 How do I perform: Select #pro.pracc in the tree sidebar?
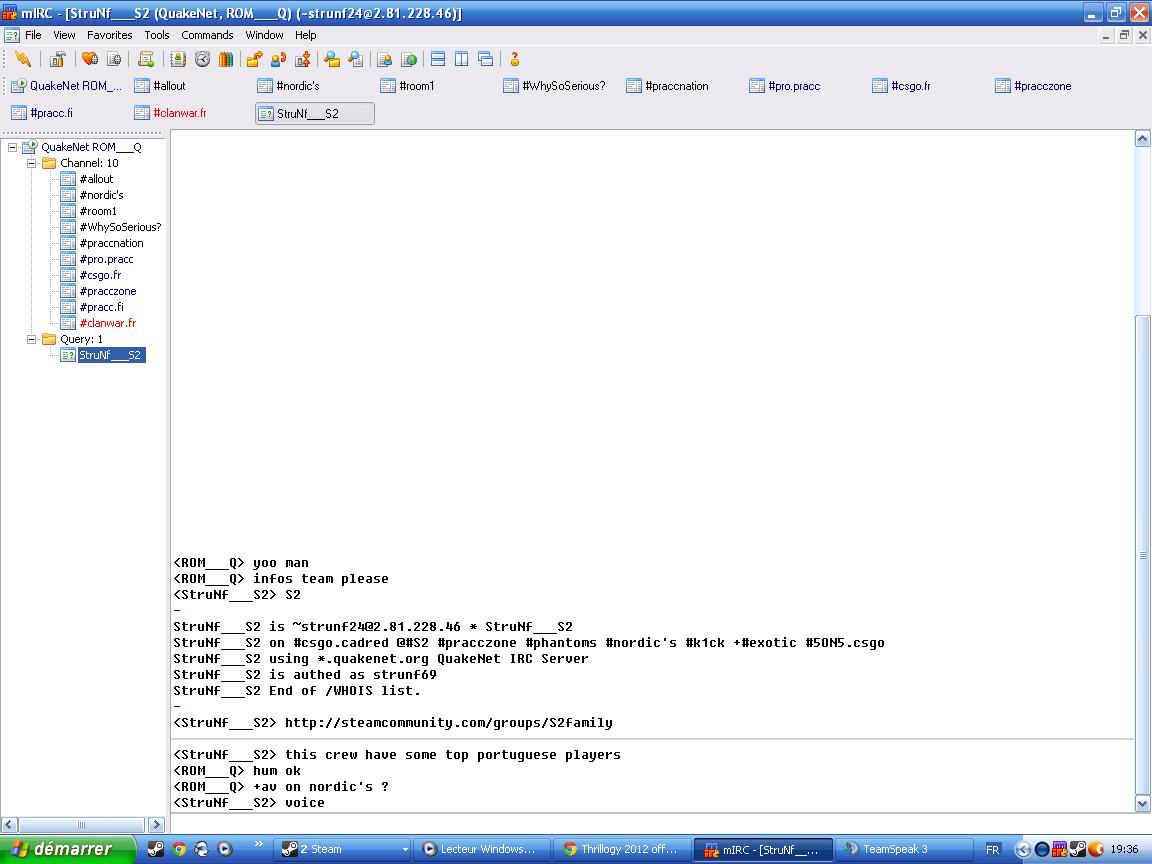106,259
